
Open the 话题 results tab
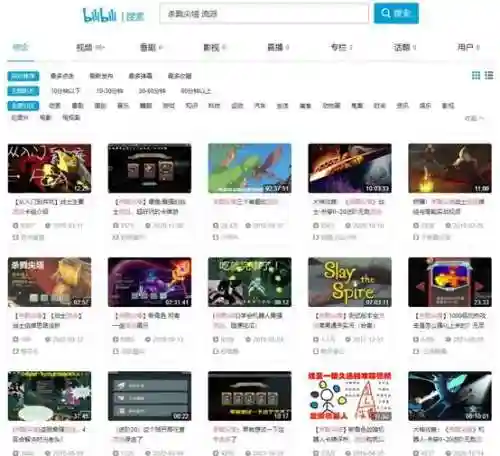[x=405, y=48]
